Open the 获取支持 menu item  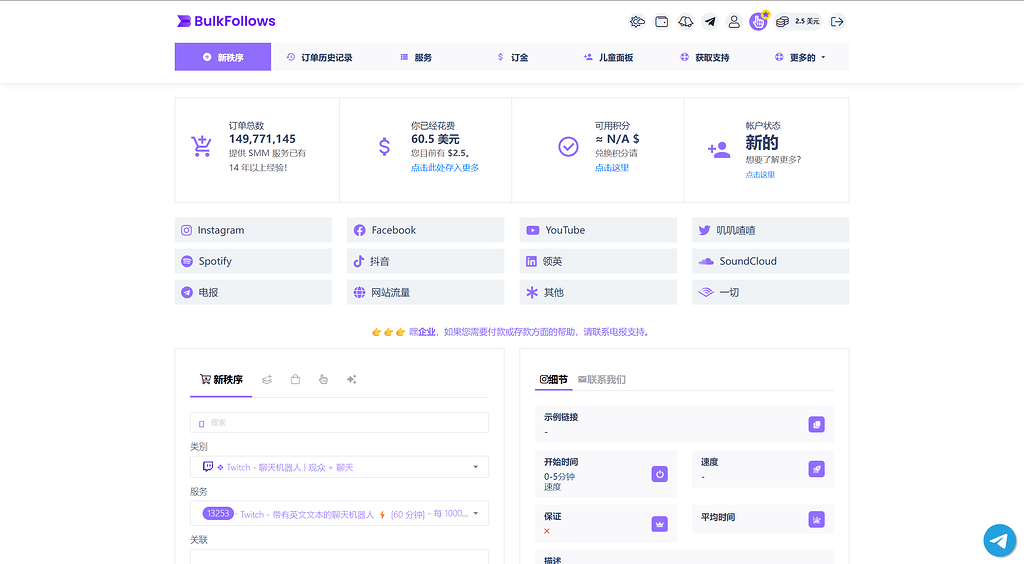[705, 57]
